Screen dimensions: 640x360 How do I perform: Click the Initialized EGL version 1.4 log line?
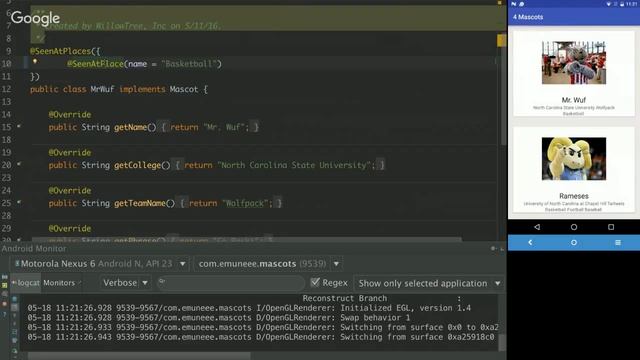(x=249, y=308)
